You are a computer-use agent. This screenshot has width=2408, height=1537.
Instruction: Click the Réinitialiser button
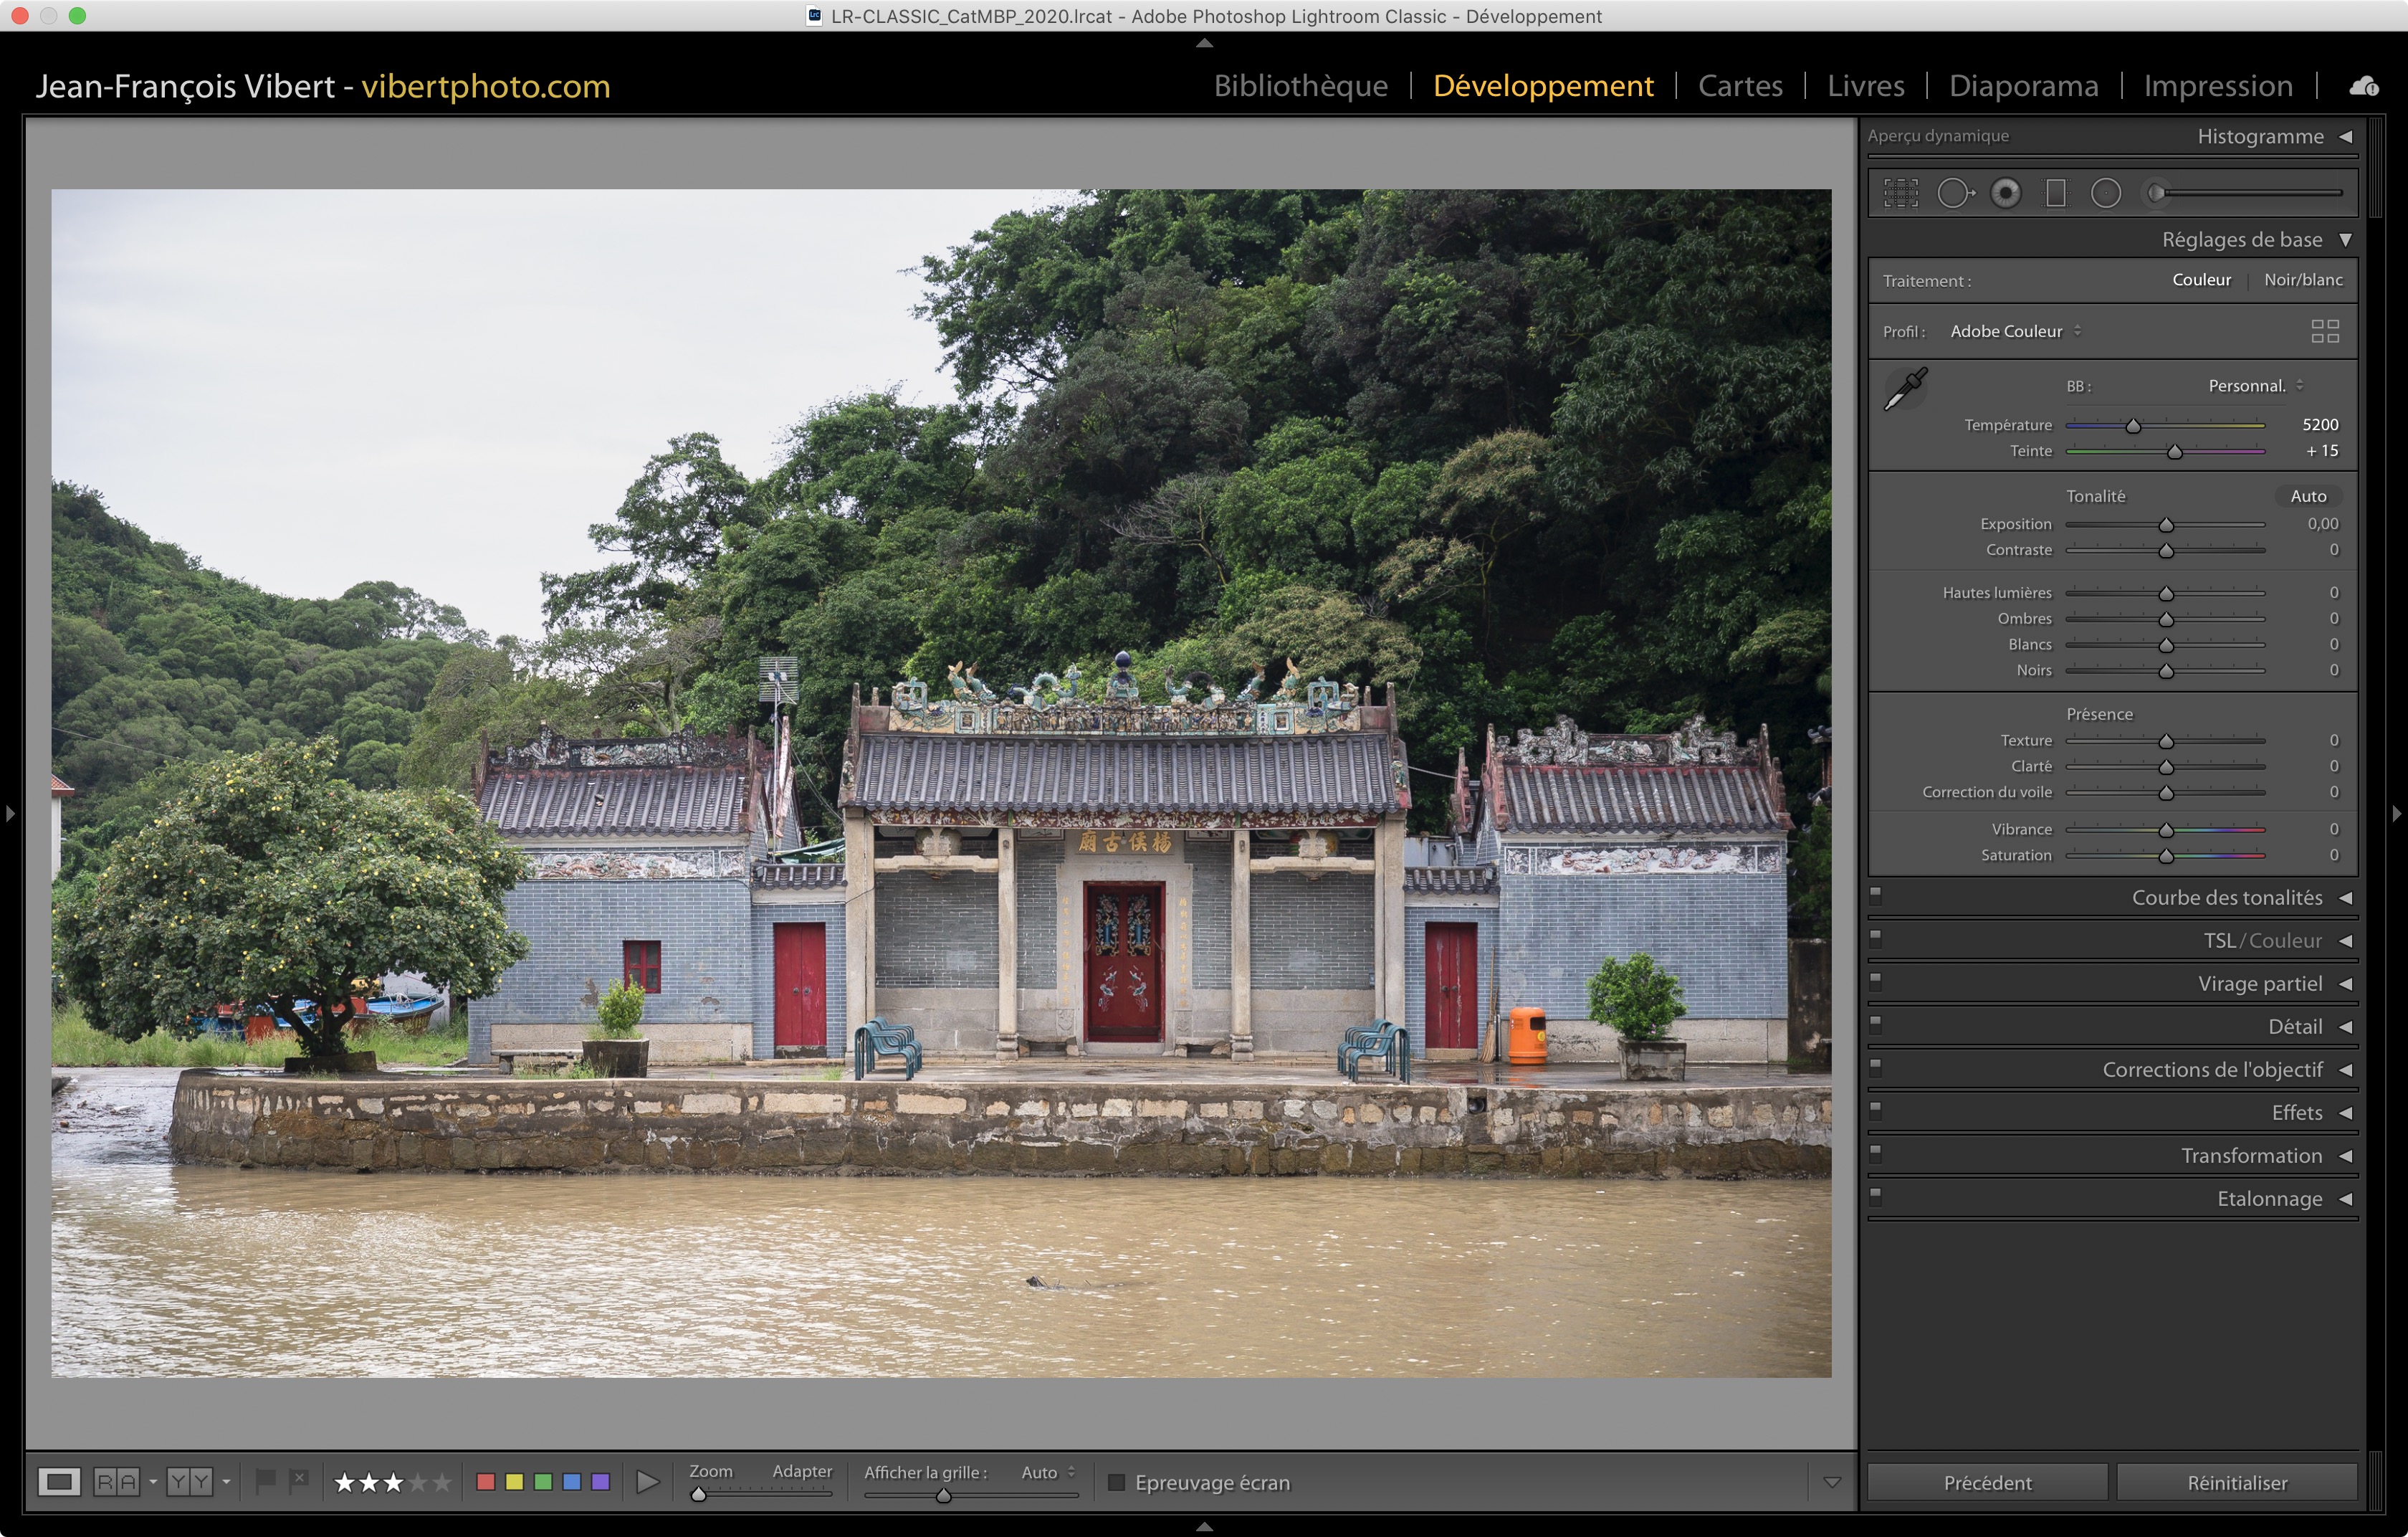[x=2236, y=1482]
